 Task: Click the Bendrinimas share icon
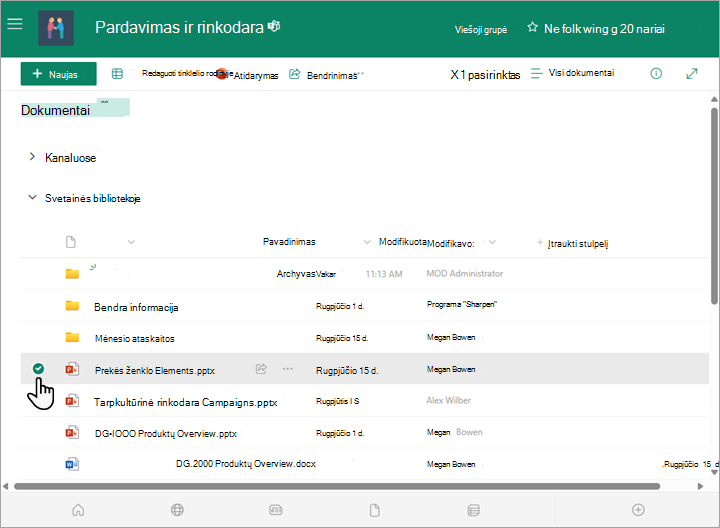(294, 74)
